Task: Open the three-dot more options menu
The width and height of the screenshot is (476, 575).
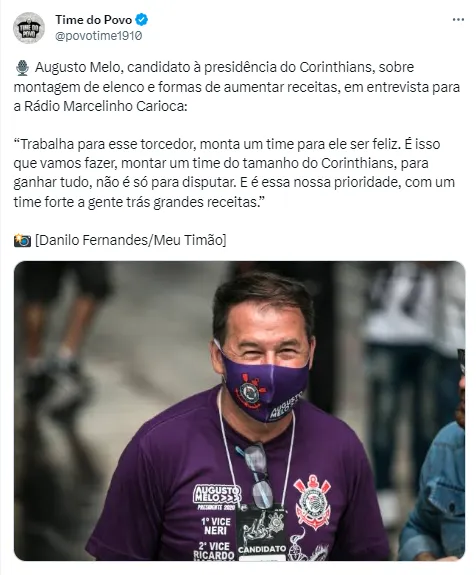Action: pyautogui.click(x=458, y=20)
